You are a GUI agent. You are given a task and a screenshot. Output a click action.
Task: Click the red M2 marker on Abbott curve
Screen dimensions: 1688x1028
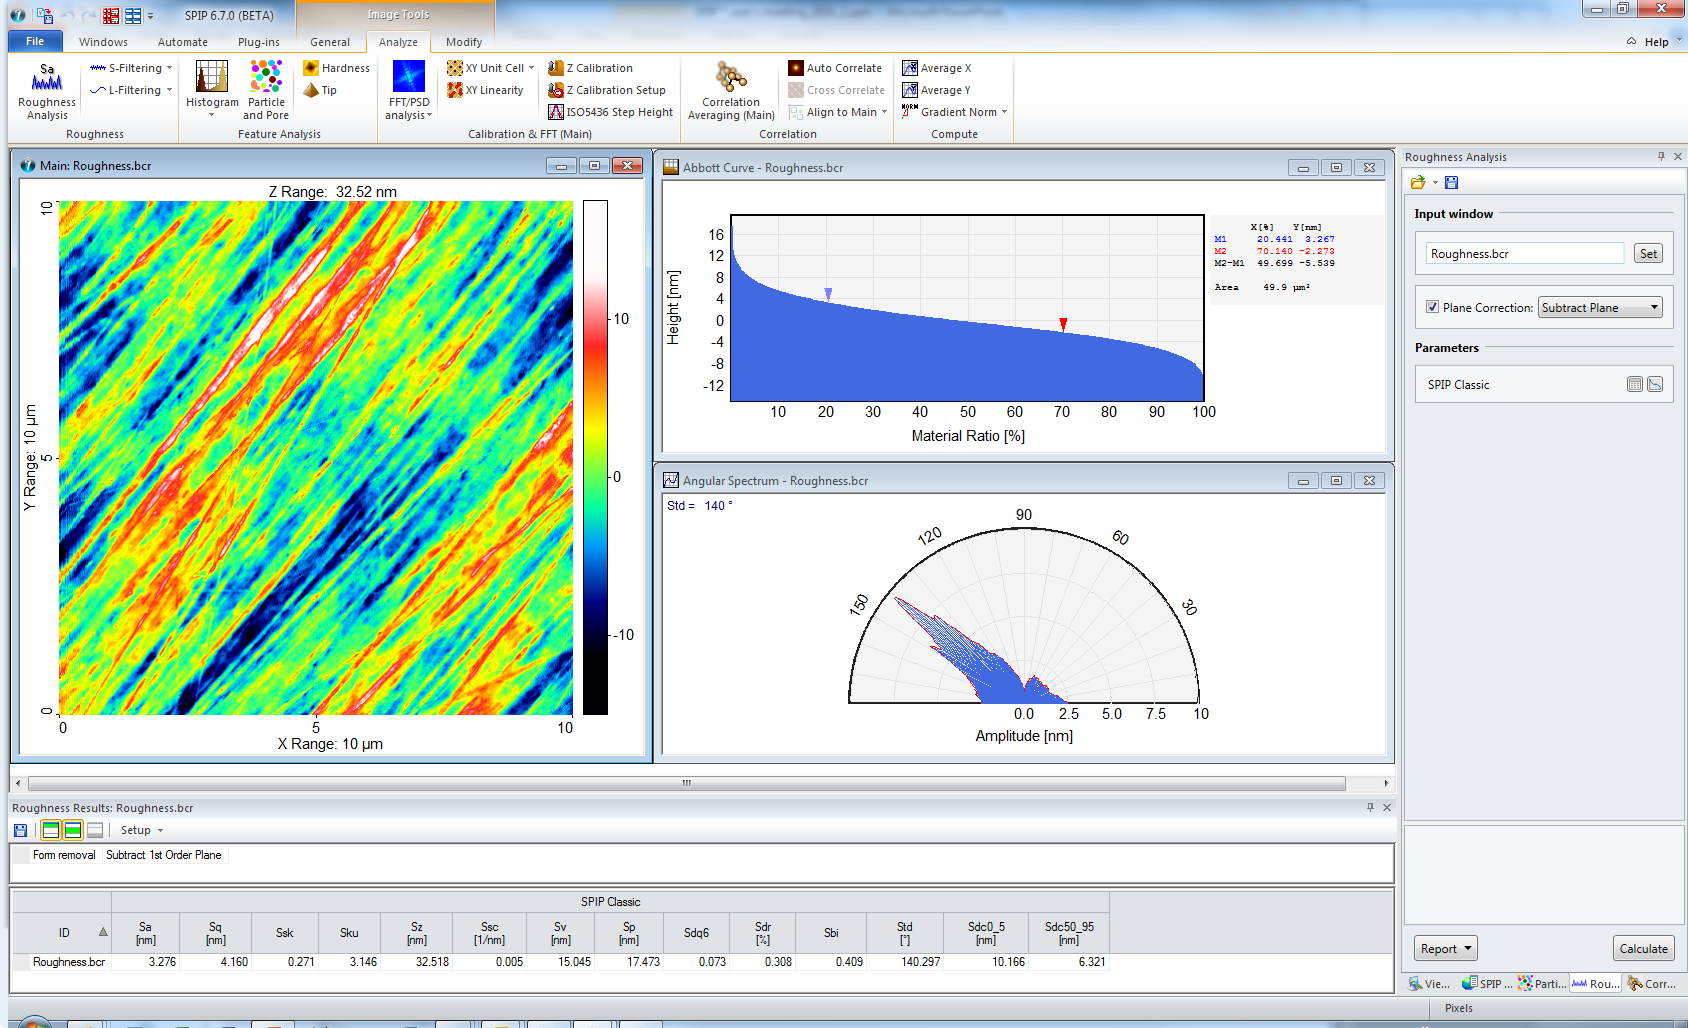coord(1063,324)
